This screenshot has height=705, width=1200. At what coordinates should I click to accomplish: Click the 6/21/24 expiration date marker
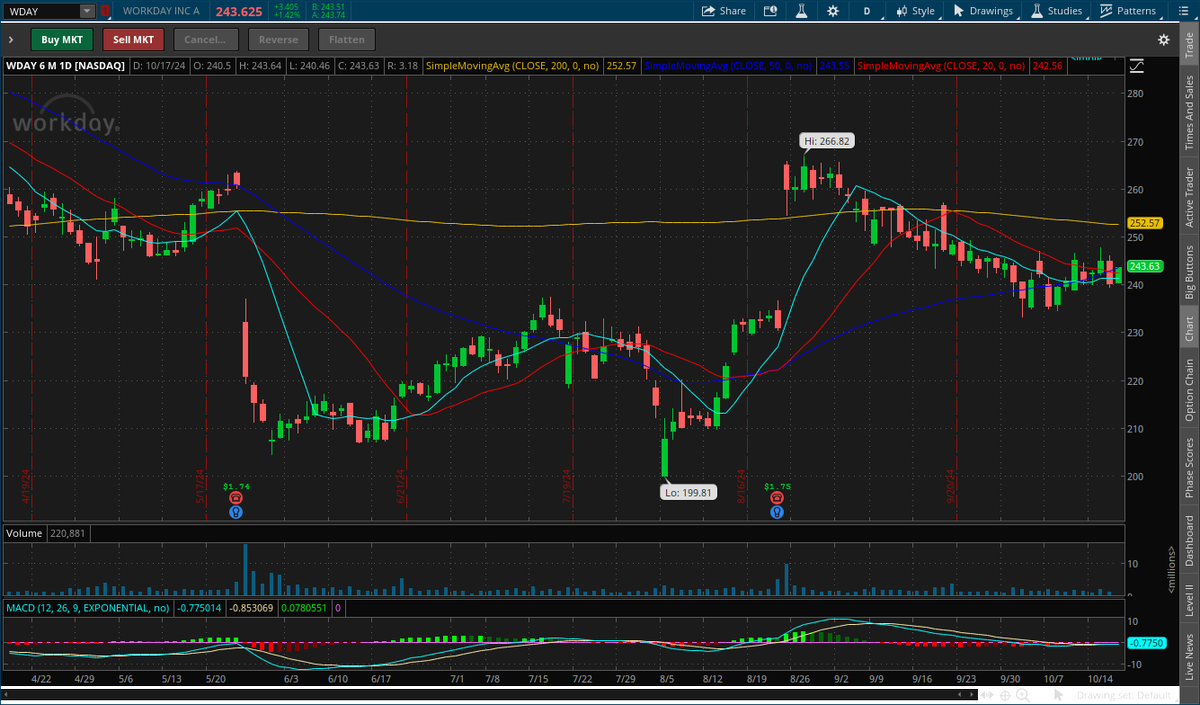(400, 487)
